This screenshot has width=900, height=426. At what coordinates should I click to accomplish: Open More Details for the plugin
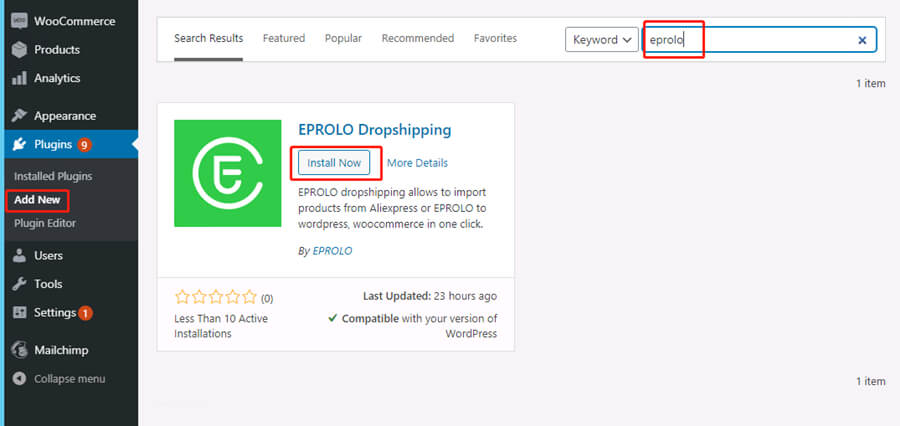tap(417, 163)
